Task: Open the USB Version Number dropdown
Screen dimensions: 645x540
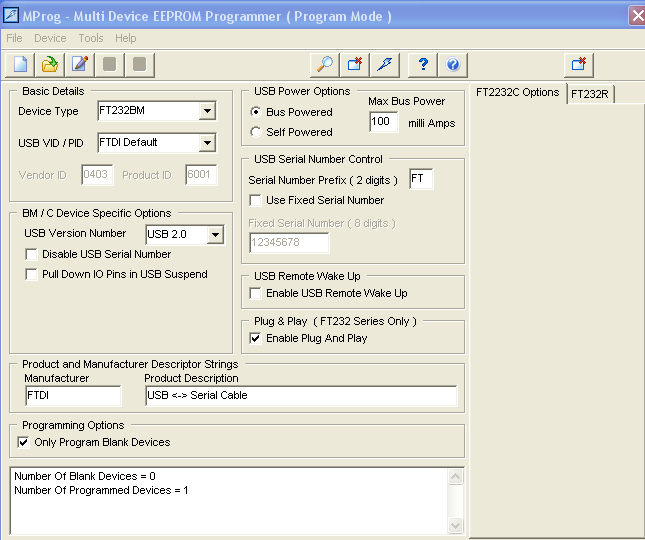Action: [x=216, y=235]
